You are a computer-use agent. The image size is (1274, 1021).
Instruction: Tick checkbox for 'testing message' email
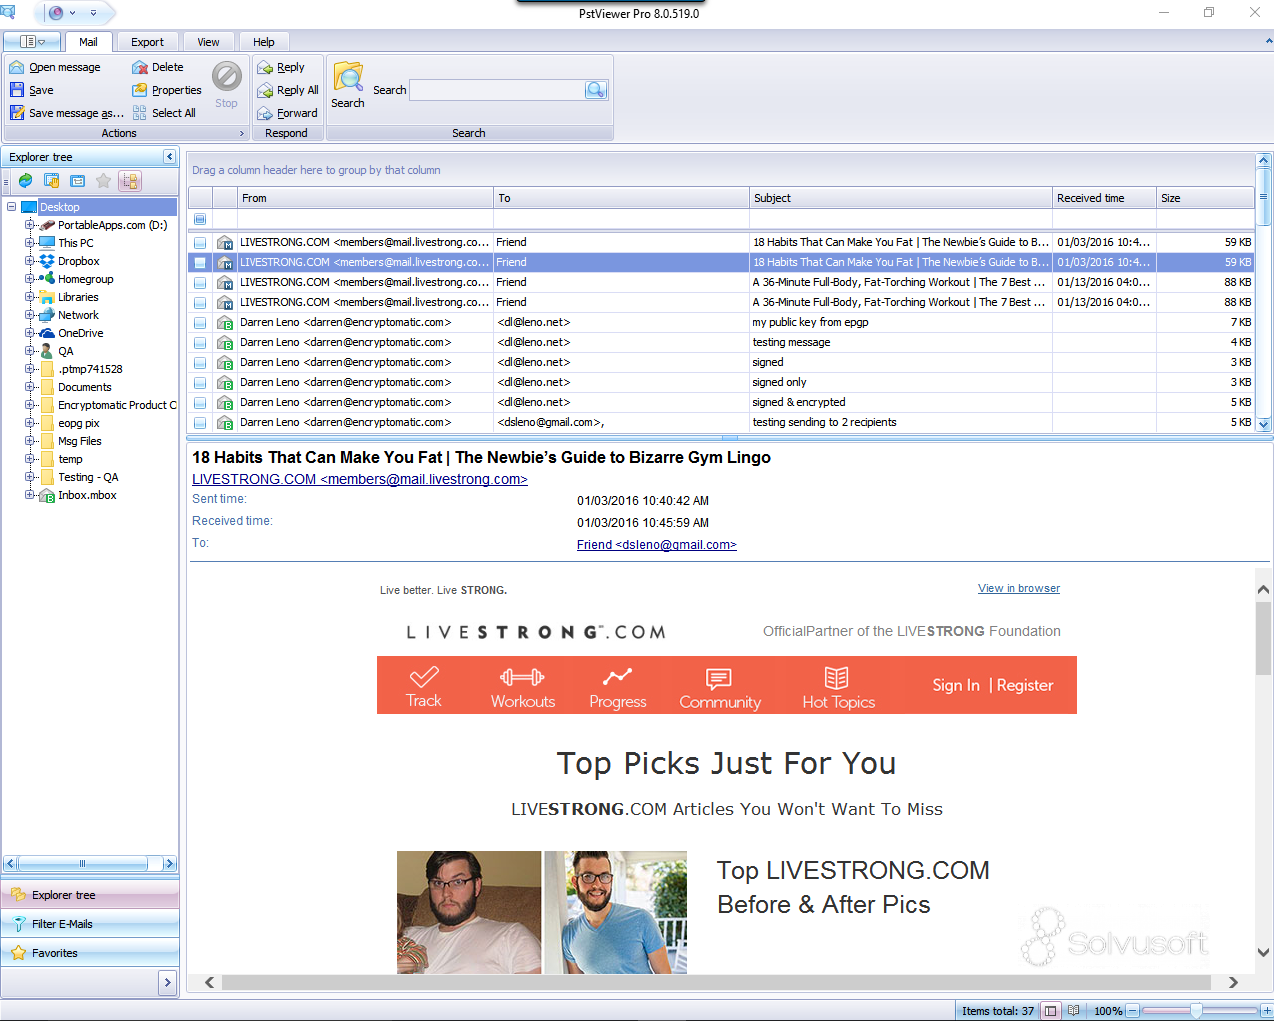click(200, 342)
